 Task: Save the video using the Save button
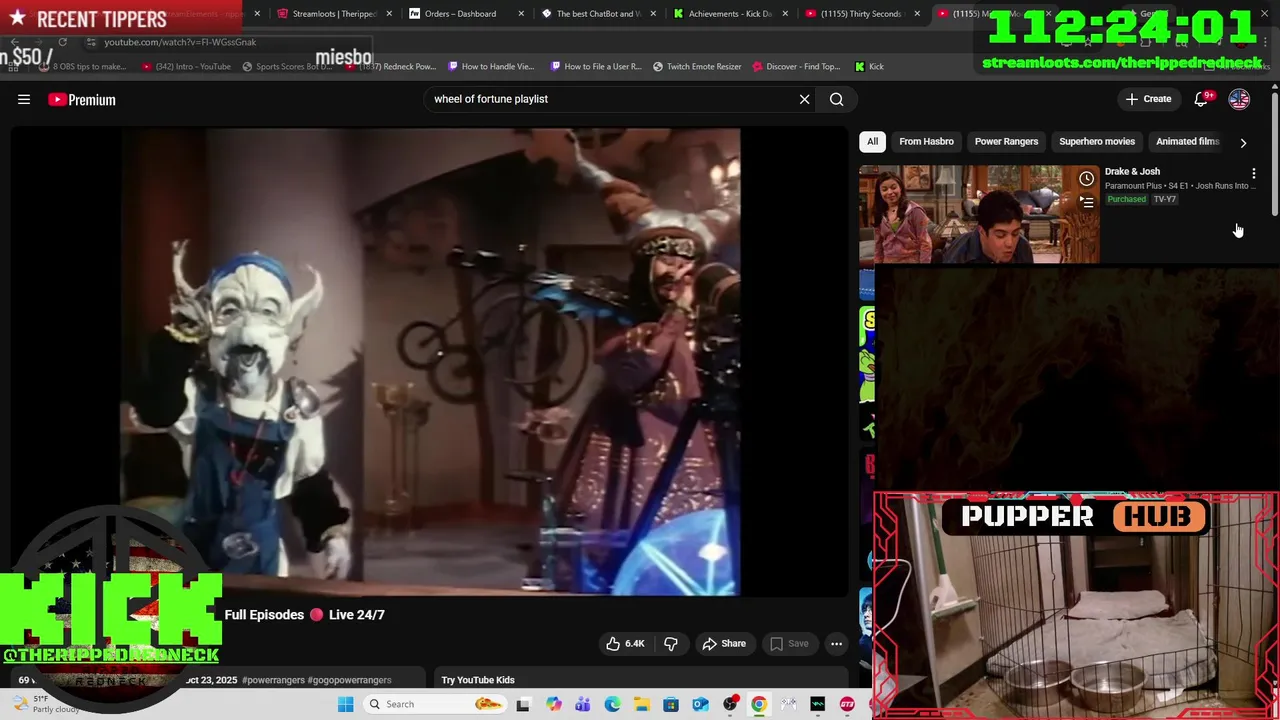point(788,644)
